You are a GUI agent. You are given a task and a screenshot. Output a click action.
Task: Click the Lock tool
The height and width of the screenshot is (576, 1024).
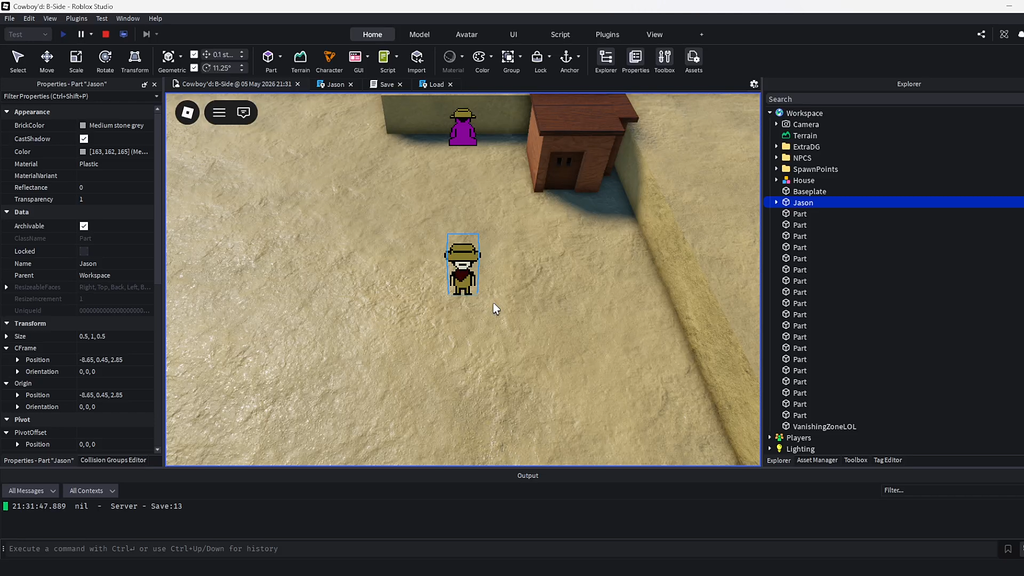click(x=538, y=61)
